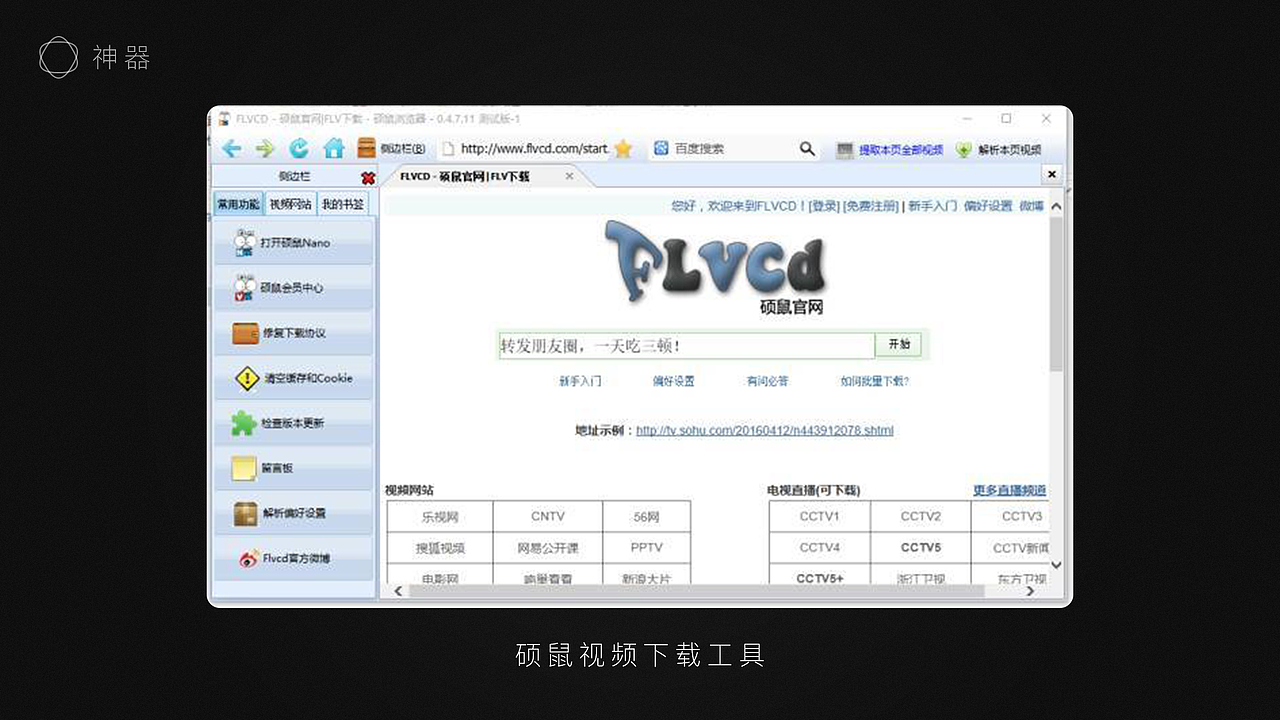
Task: Click the vertical scrollbar down arrow
Action: pos(1056,566)
